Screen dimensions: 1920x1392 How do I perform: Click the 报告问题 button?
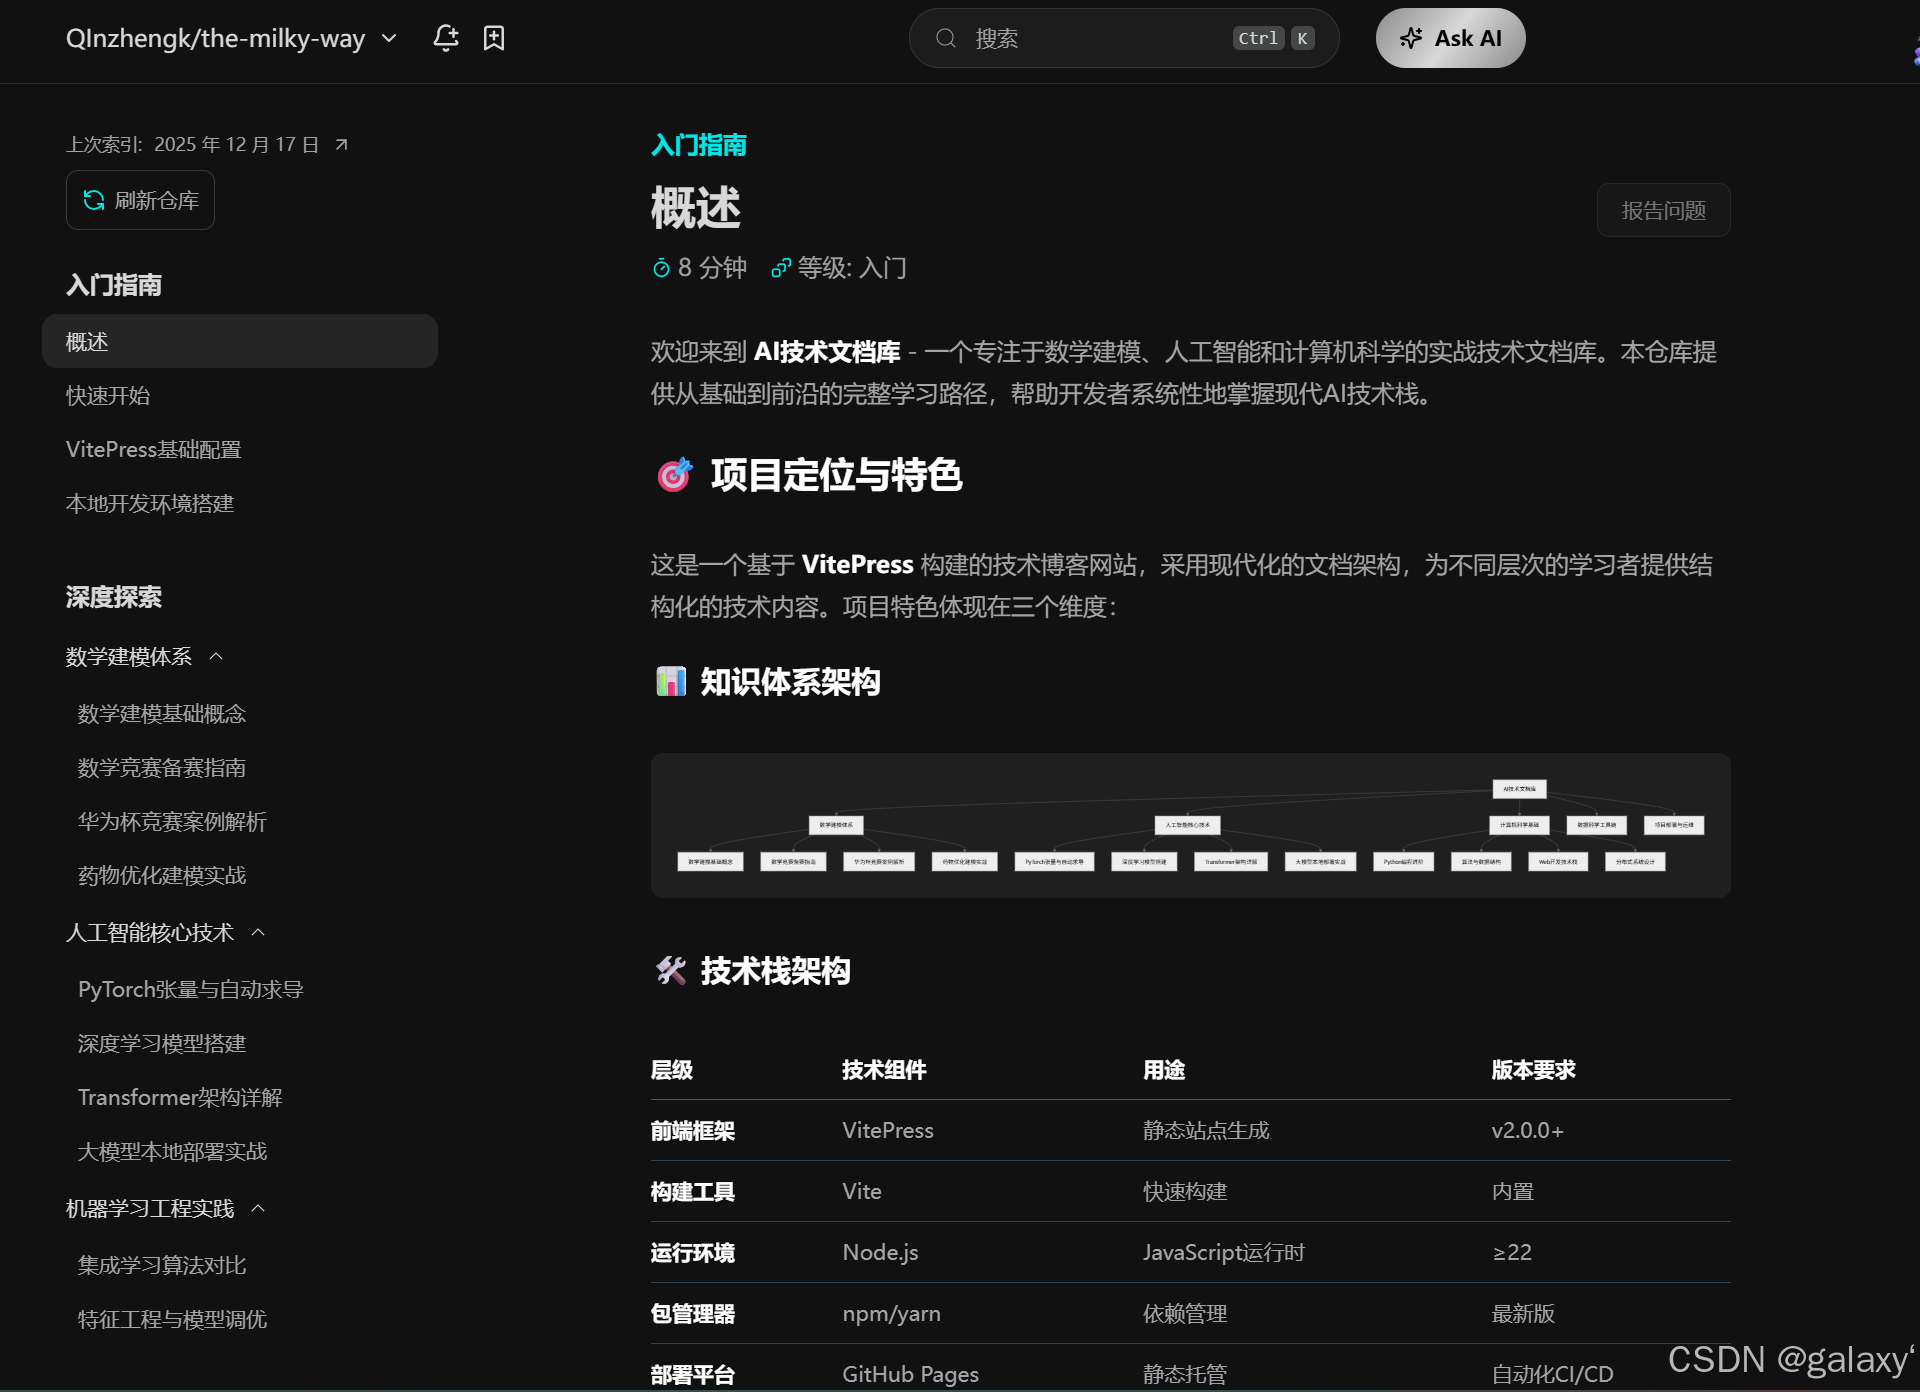pyautogui.click(x=1663, y=210)
